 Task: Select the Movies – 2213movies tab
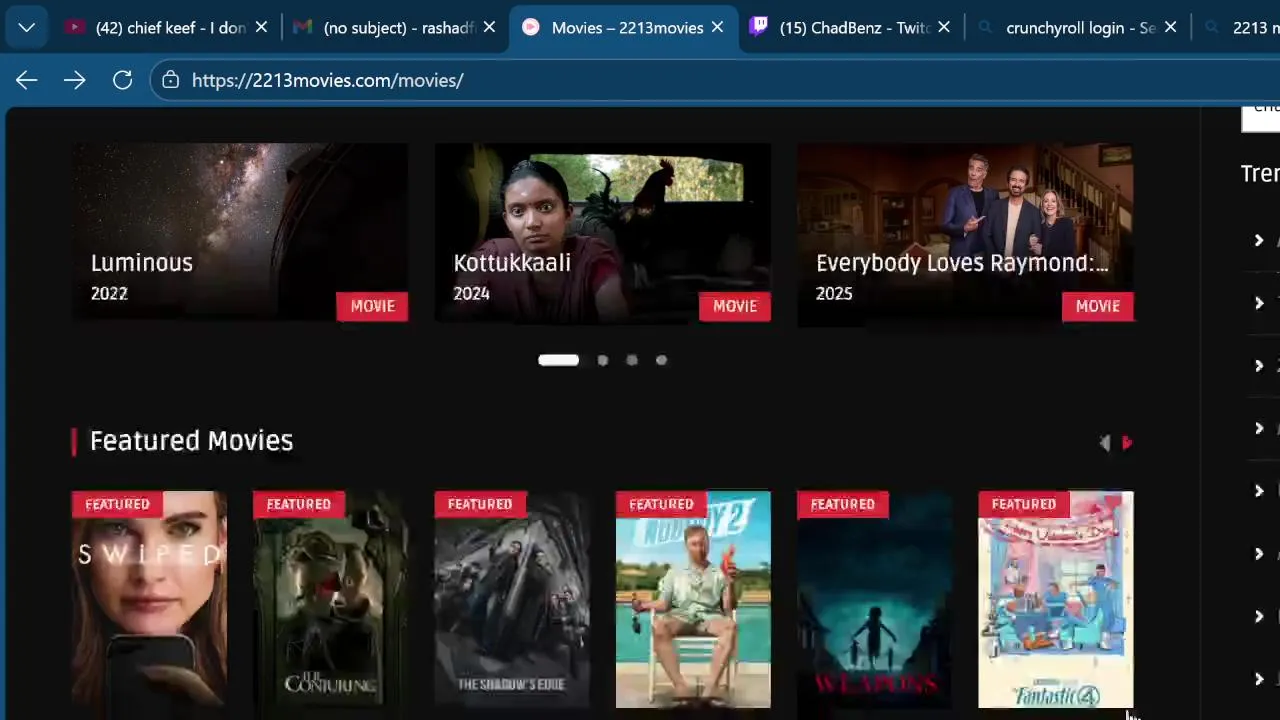pos(623,28)
